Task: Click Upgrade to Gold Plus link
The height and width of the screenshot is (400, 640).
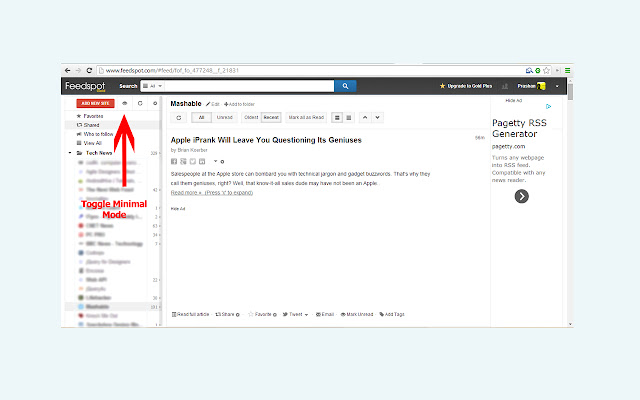Action: coord(466,86)
